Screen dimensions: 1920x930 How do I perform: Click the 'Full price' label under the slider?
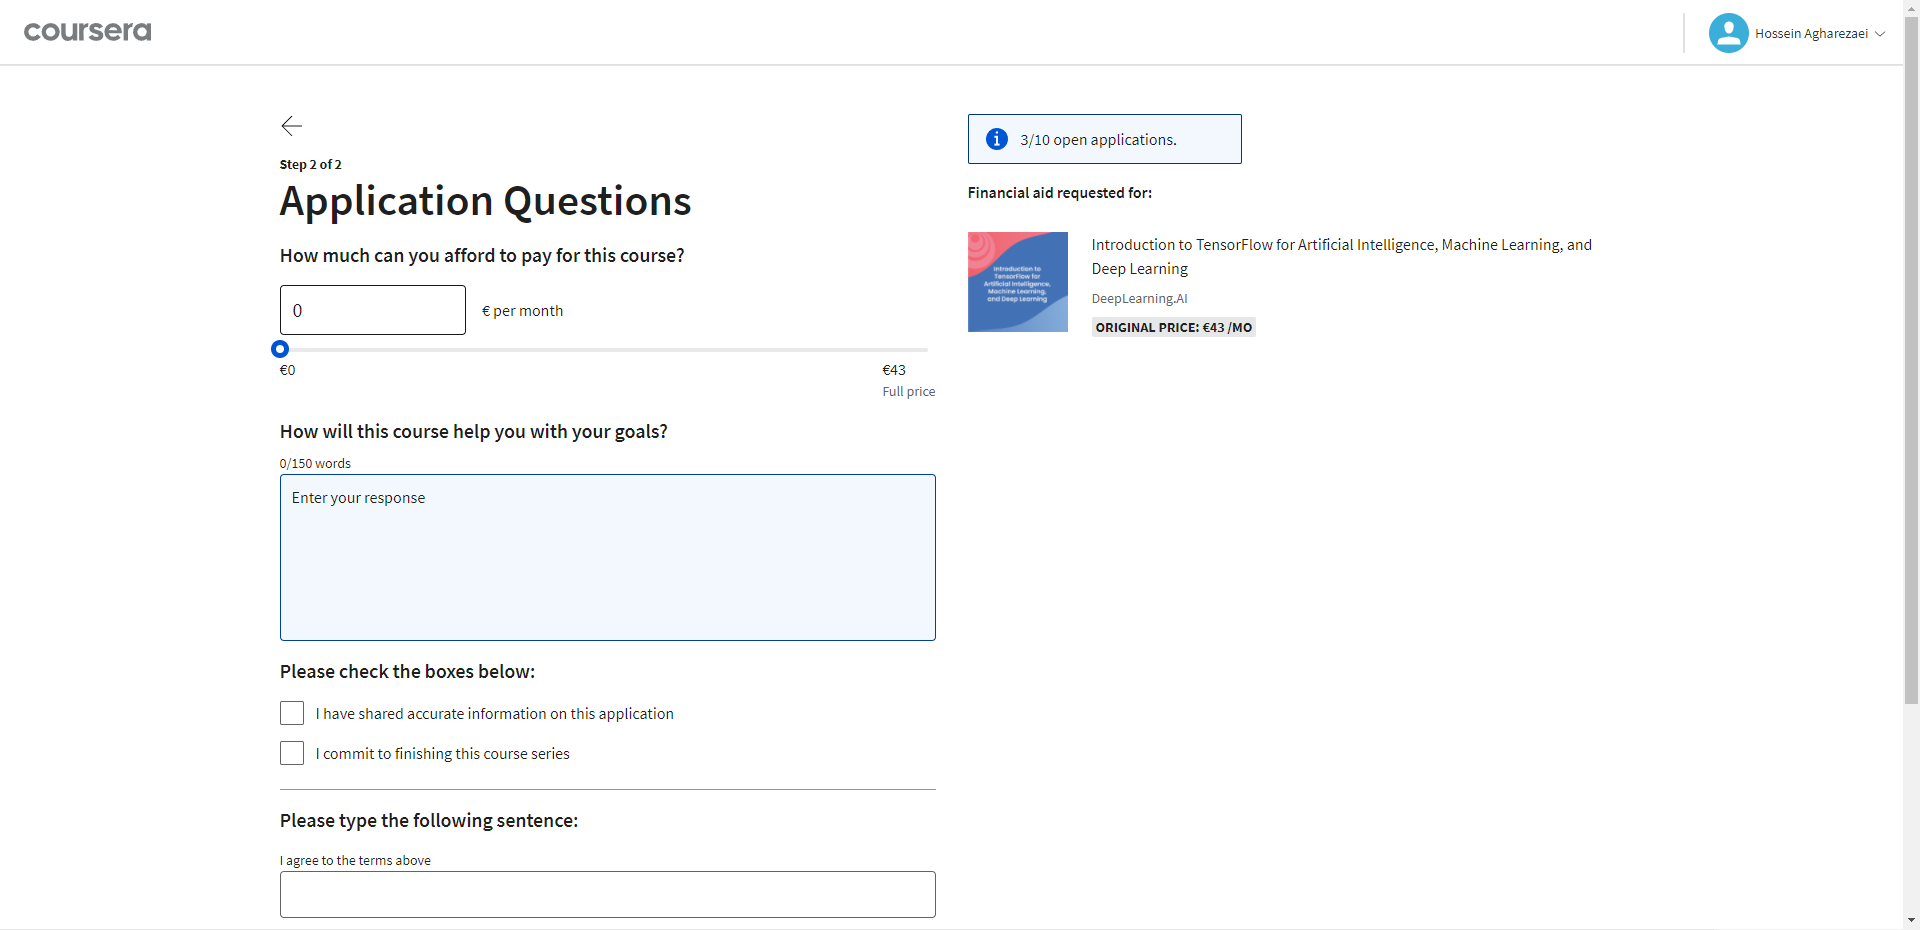coord(908,391)
